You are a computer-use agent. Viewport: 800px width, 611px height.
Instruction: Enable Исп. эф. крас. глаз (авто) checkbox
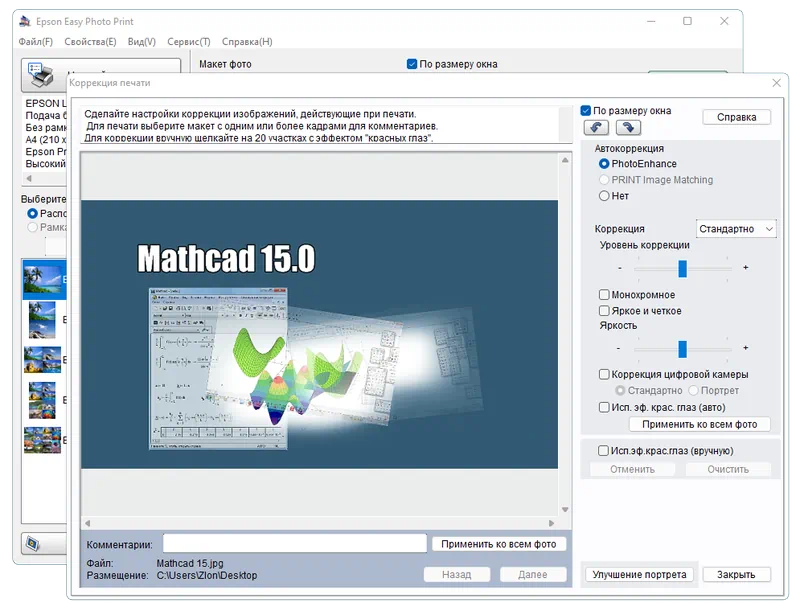604,407
